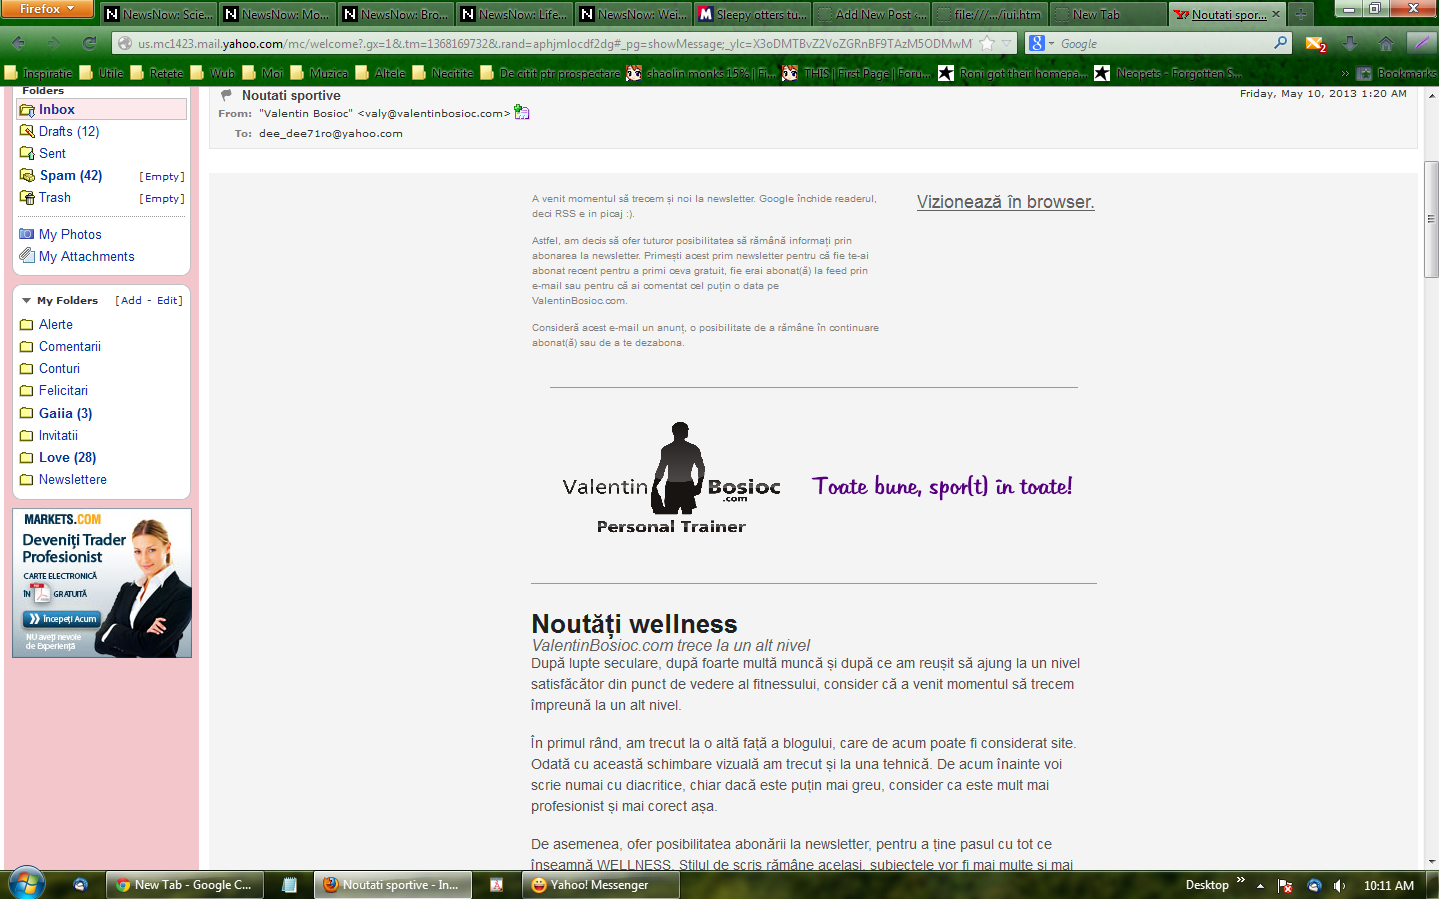
Task: Open the Firefox application menu
Action: [x=47, y=9]
